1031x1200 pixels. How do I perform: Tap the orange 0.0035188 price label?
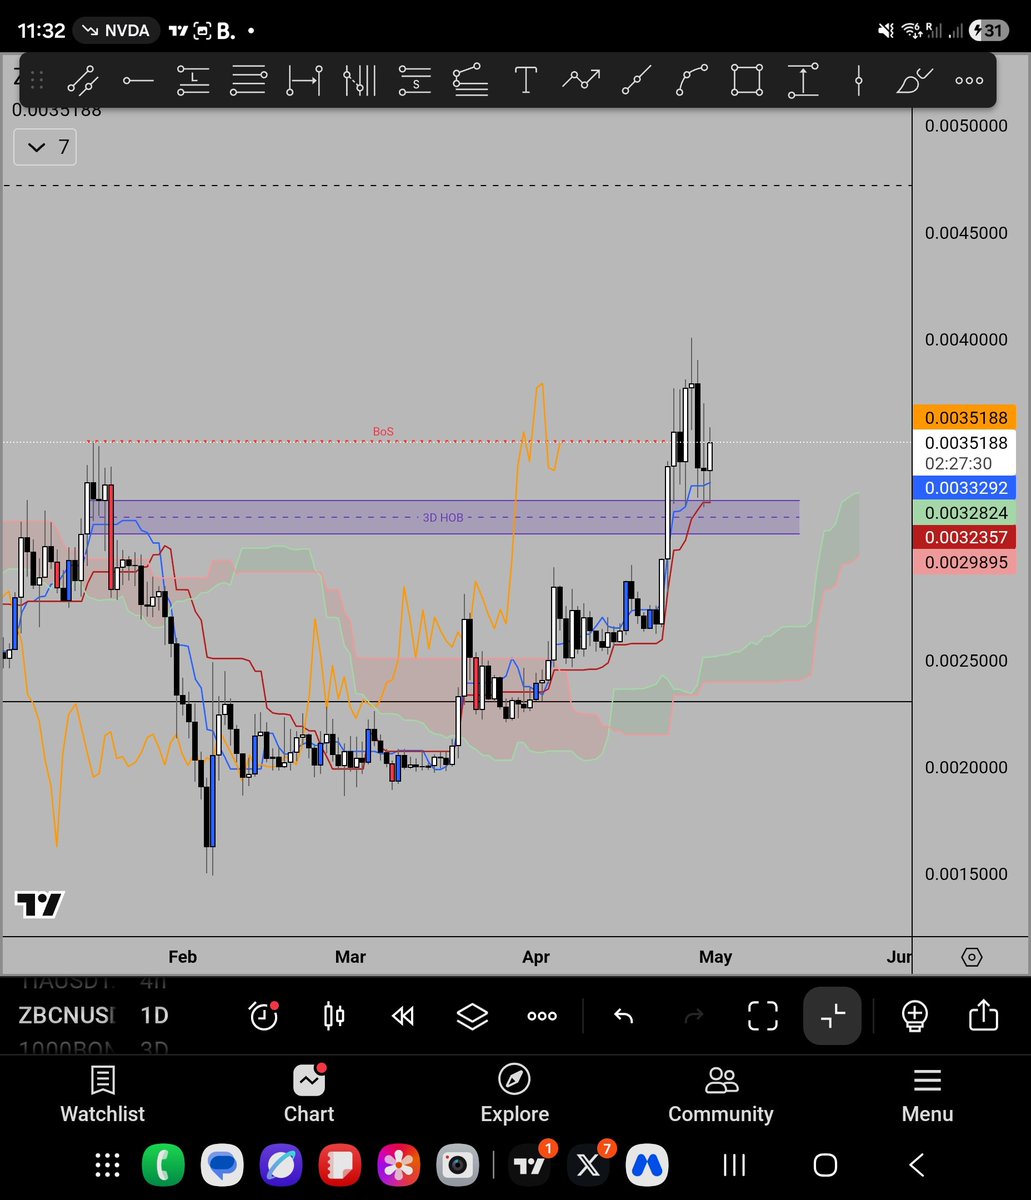click(965, 417)
